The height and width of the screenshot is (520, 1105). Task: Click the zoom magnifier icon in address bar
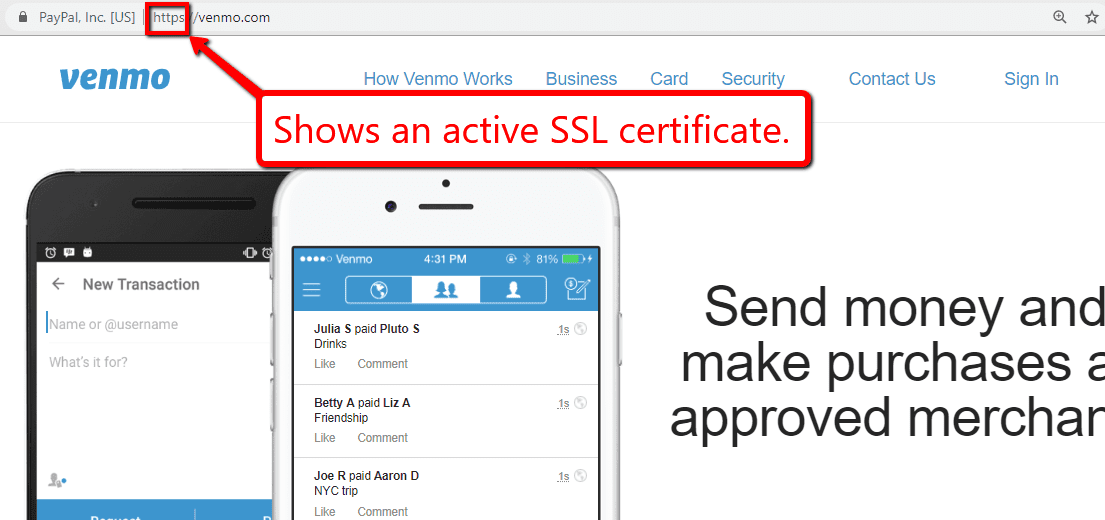point(1059,17)
